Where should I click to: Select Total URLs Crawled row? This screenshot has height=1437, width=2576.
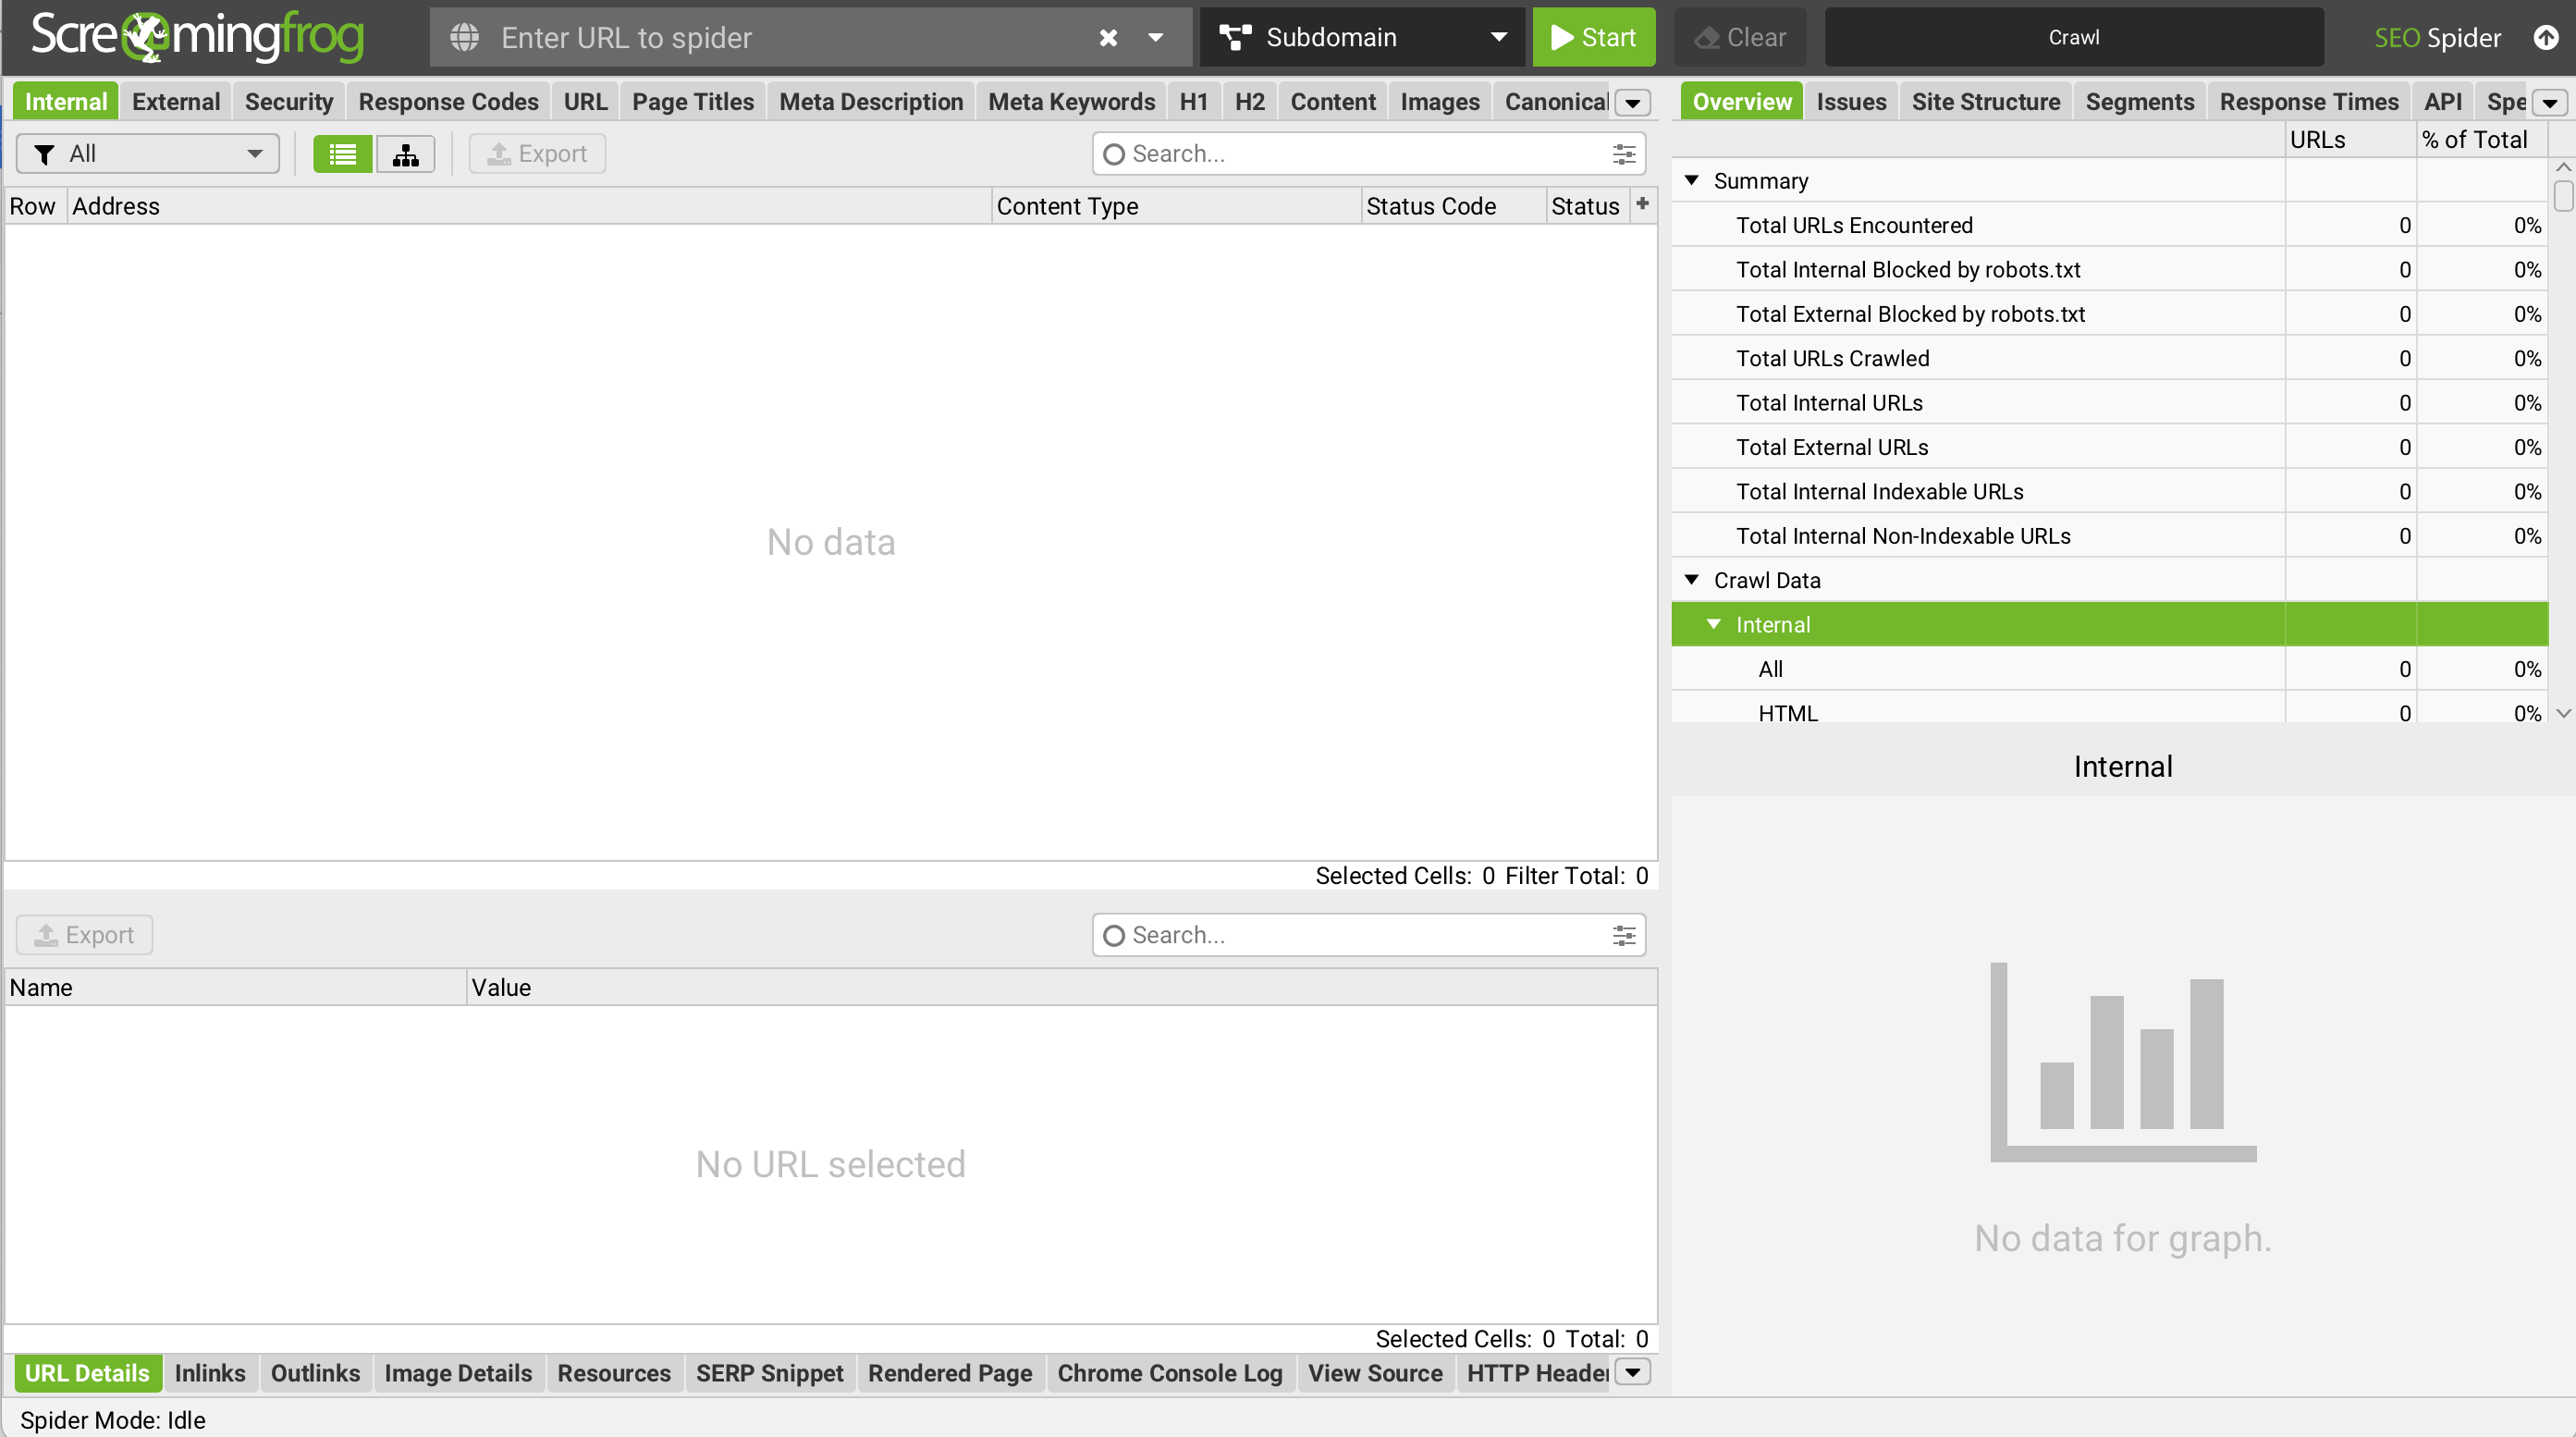click(x=2109, y=358)
